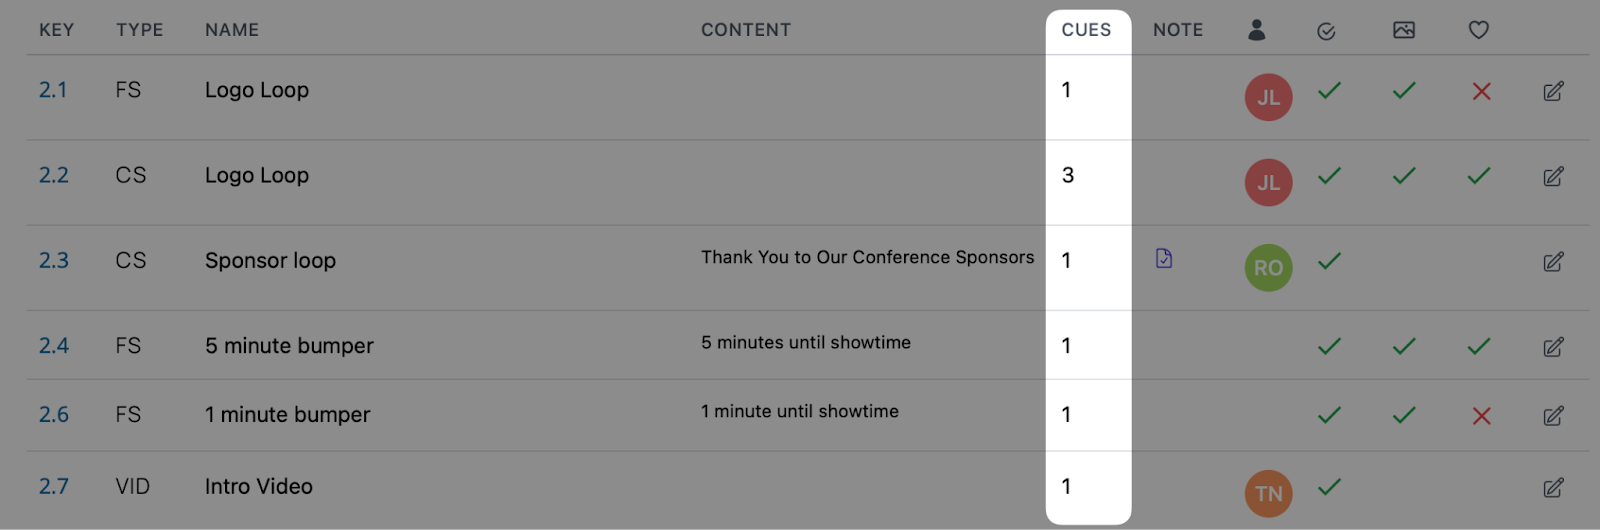Click edit icon on Sponsor loop row
The width and height of the screenshot is (1600, 530).
pos(1553,262)
